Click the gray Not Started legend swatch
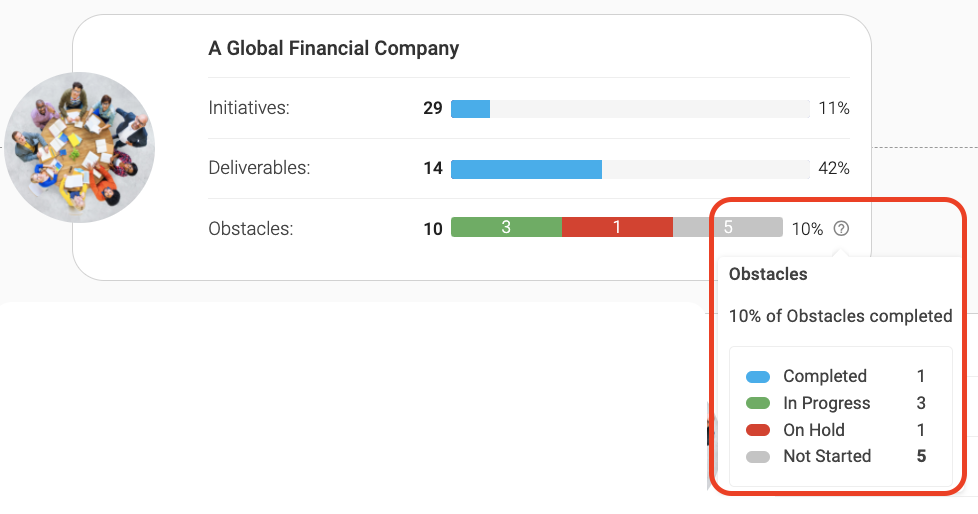This screenshot has width=978, height=514. click(x=758, y=457)
